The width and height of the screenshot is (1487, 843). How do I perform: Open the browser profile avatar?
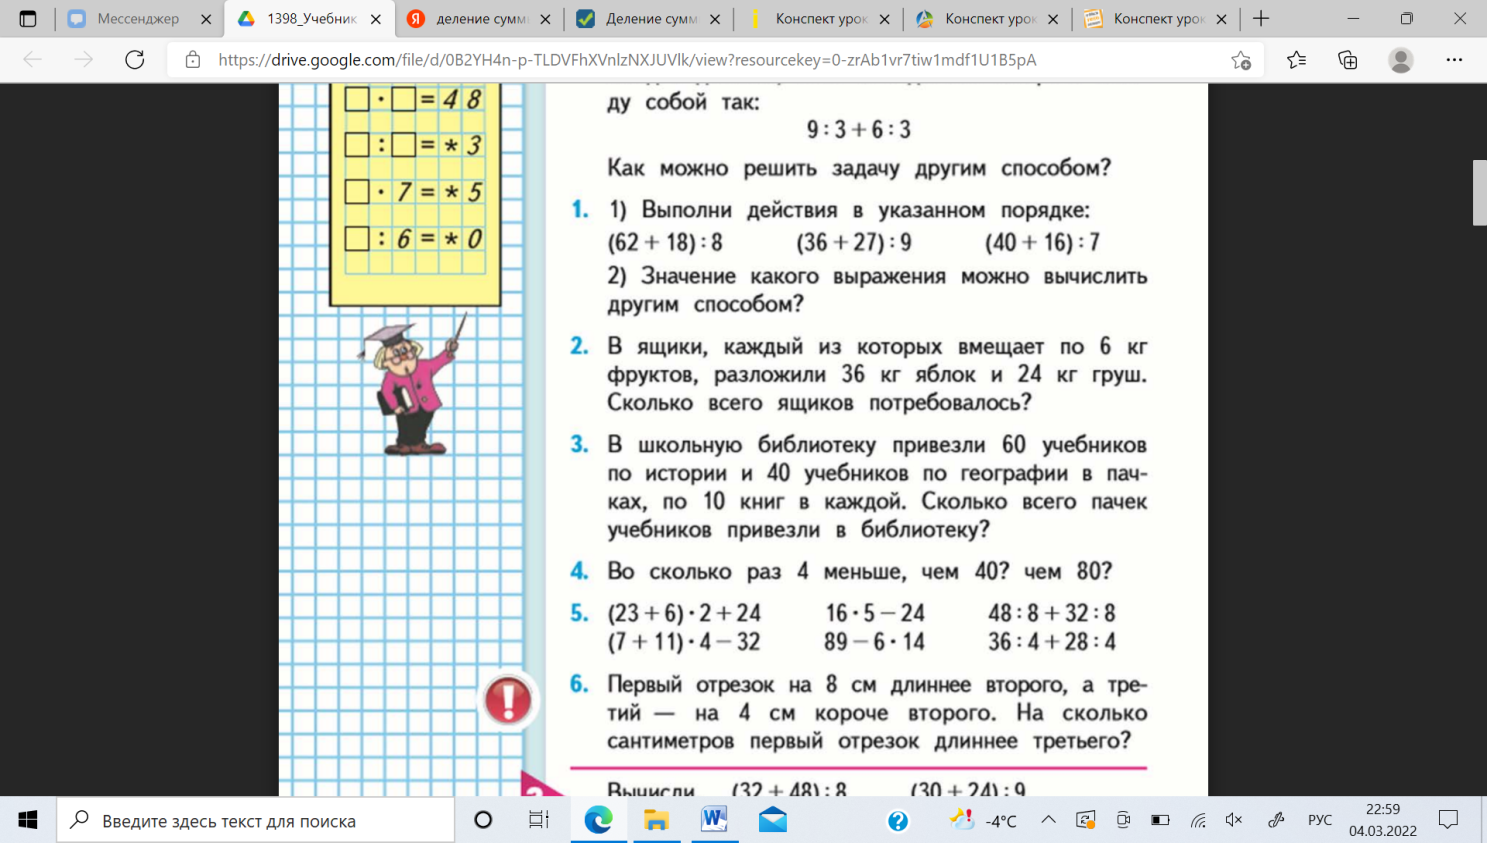(x=1400, y=60)
